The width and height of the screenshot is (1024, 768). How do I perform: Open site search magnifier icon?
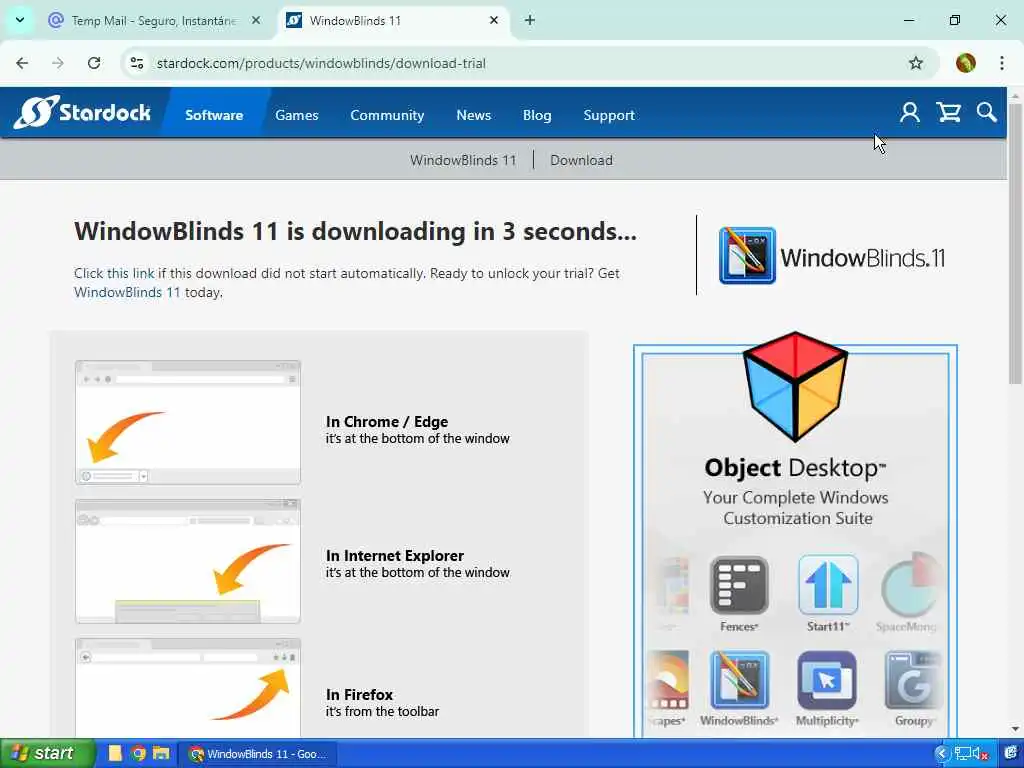coord(986,112)
